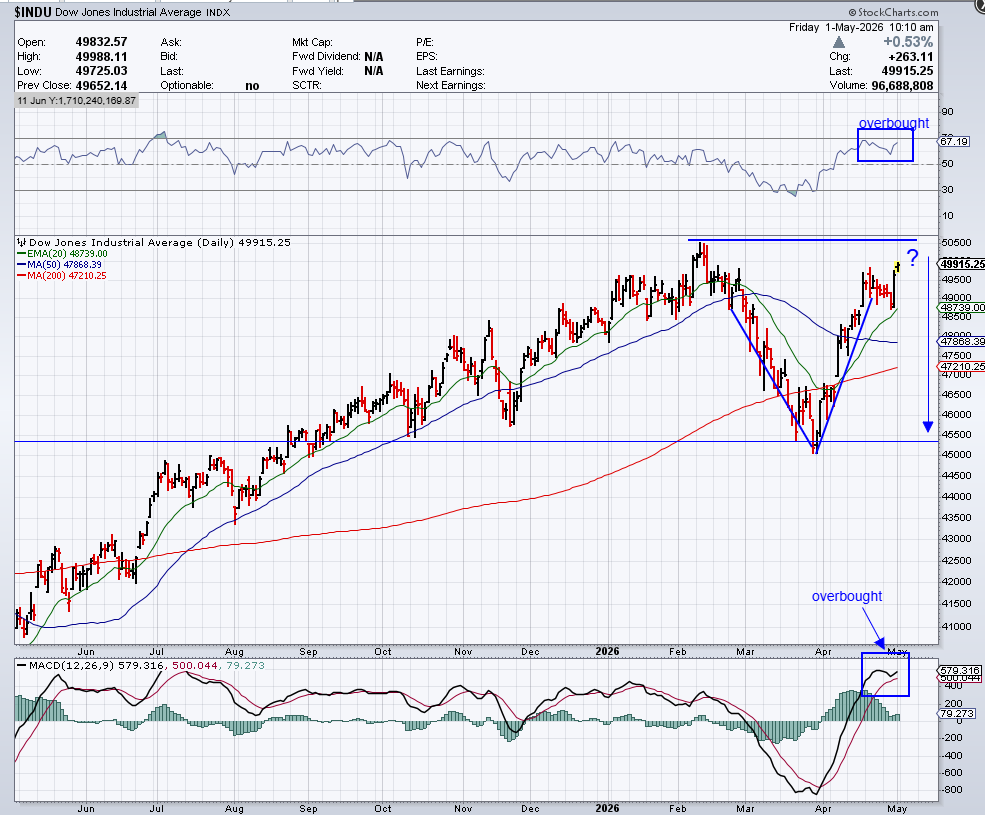Click the 'Mkt Cap:' label
This screenshot has height=815, width=985.
click(x=312, y=42)
